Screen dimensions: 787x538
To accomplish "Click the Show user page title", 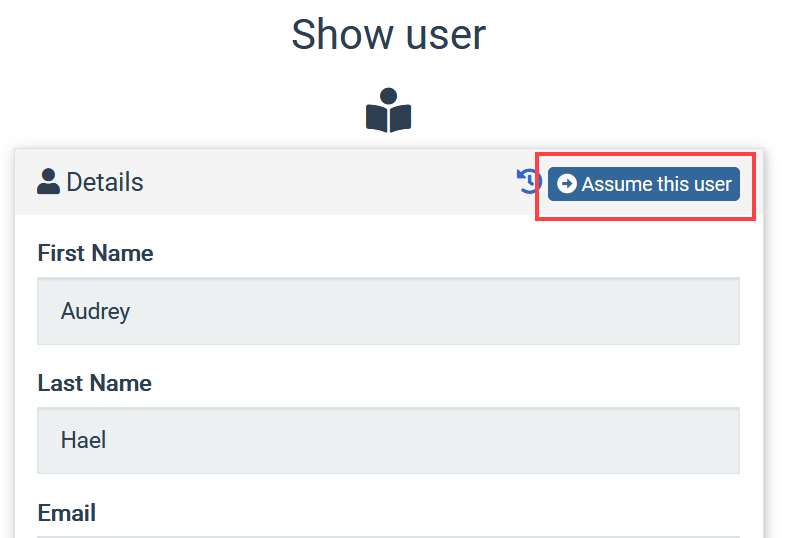I will pyautogui.click(x=388, y=34).
